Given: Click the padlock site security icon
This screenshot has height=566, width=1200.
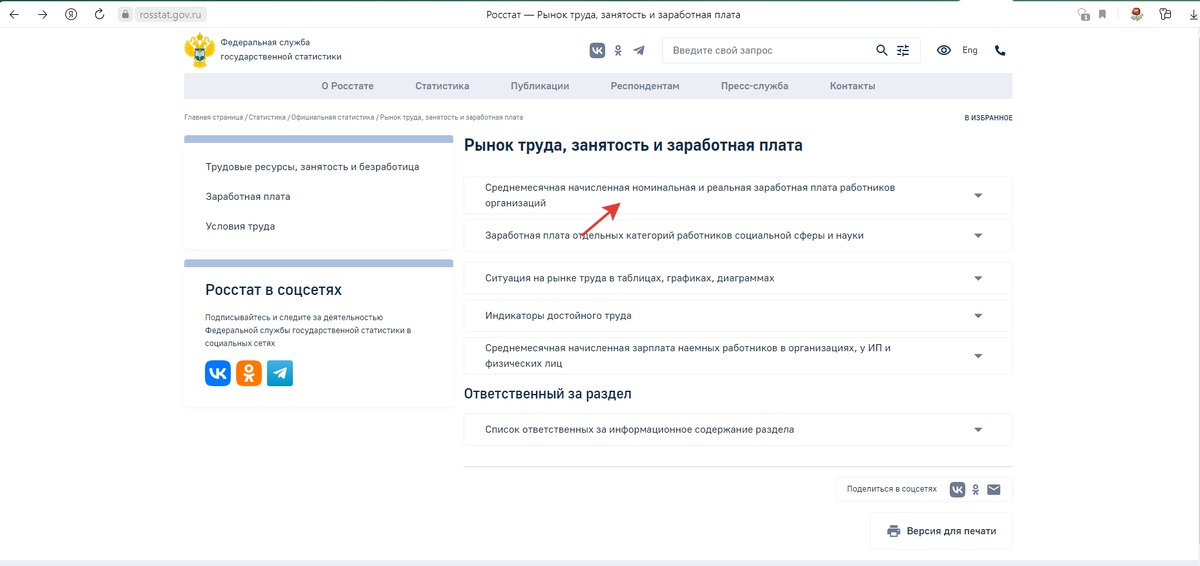Looking at the screenshot, I should (126, 14).
